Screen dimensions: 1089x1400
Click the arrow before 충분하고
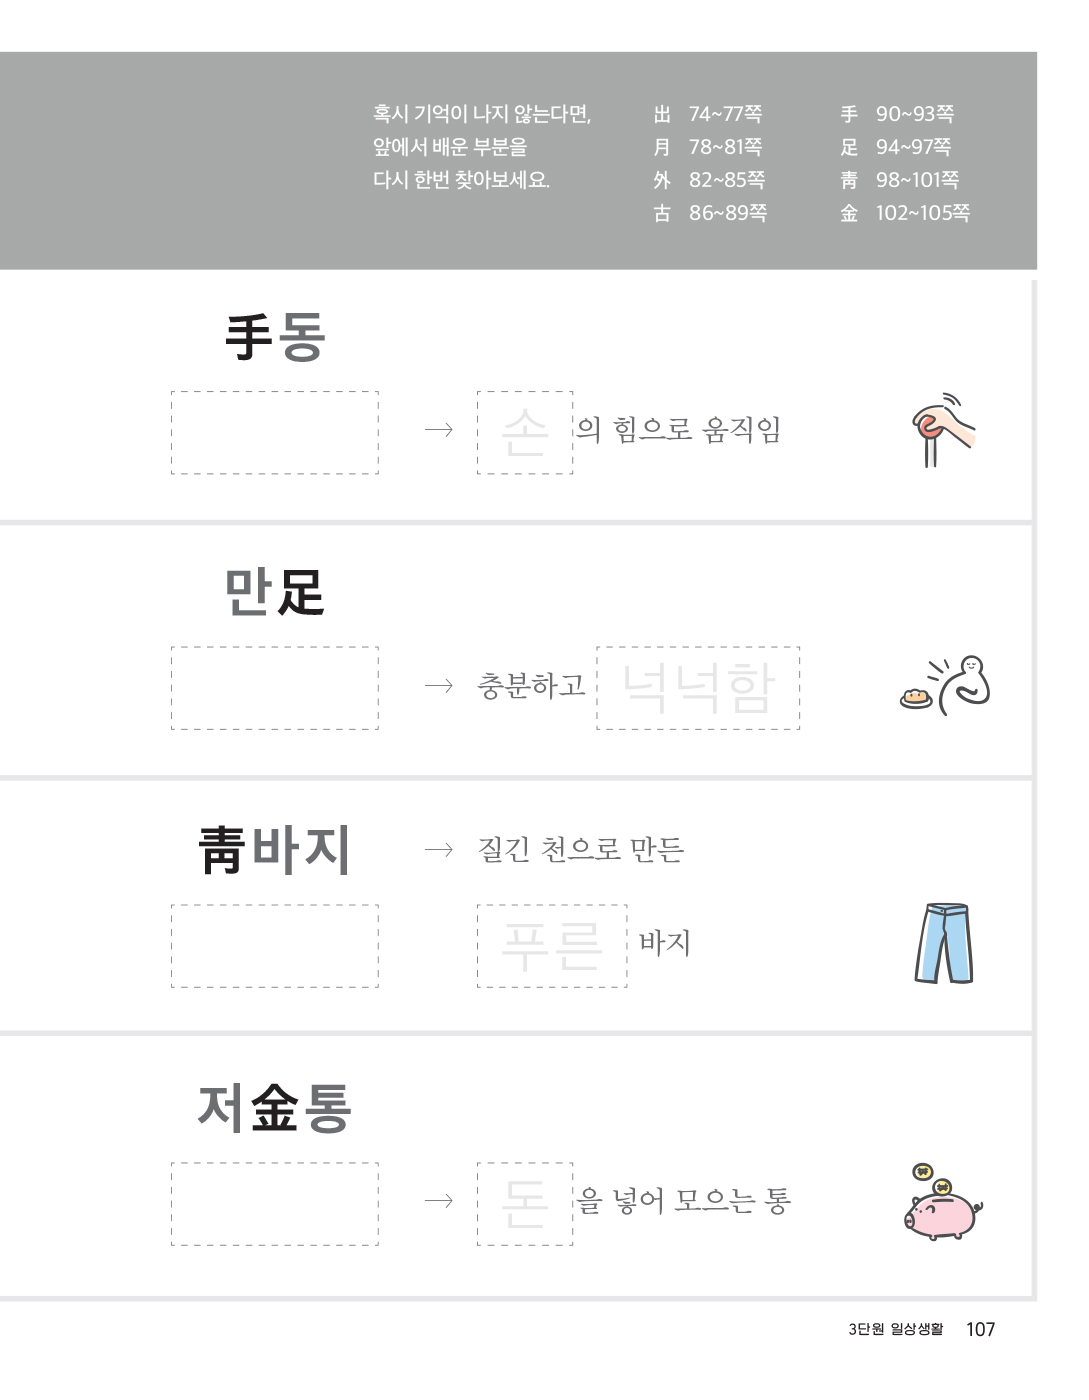coord(438,686)
